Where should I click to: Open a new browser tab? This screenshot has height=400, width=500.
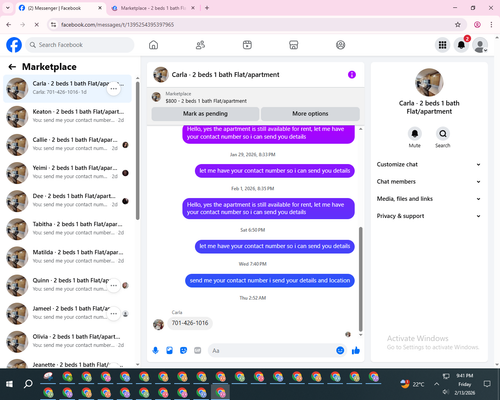click(207, 8)
